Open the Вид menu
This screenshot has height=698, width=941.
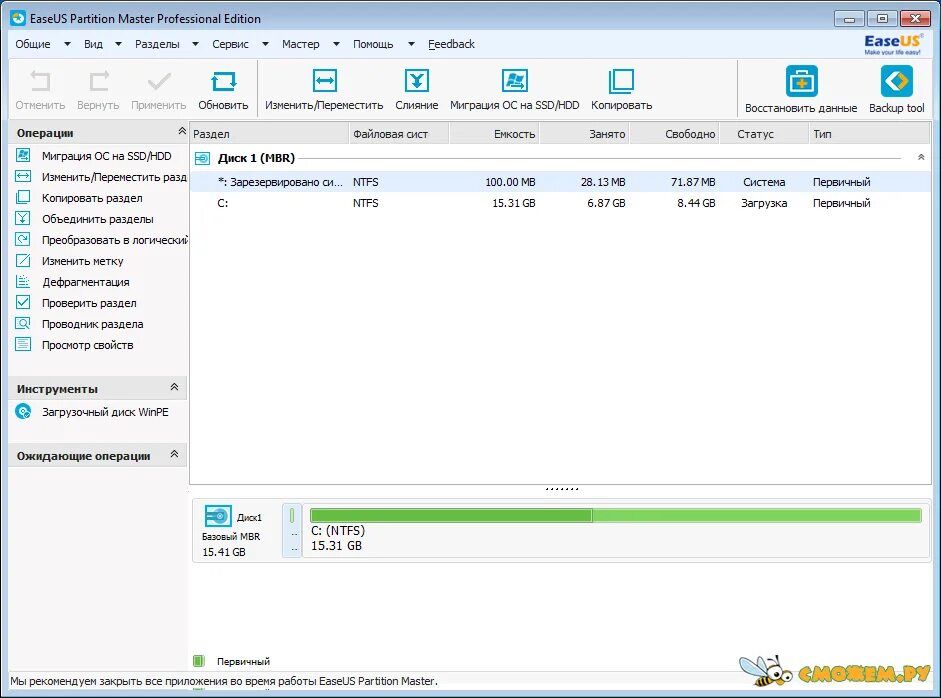93,44
